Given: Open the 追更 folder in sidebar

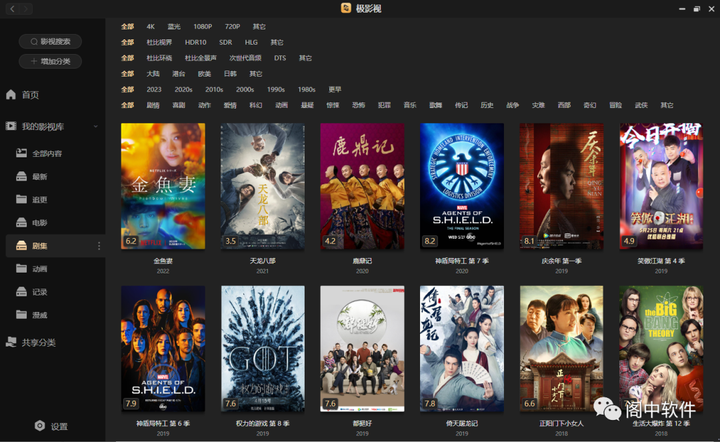Looking at the screenshot, I should click(22, 199).
